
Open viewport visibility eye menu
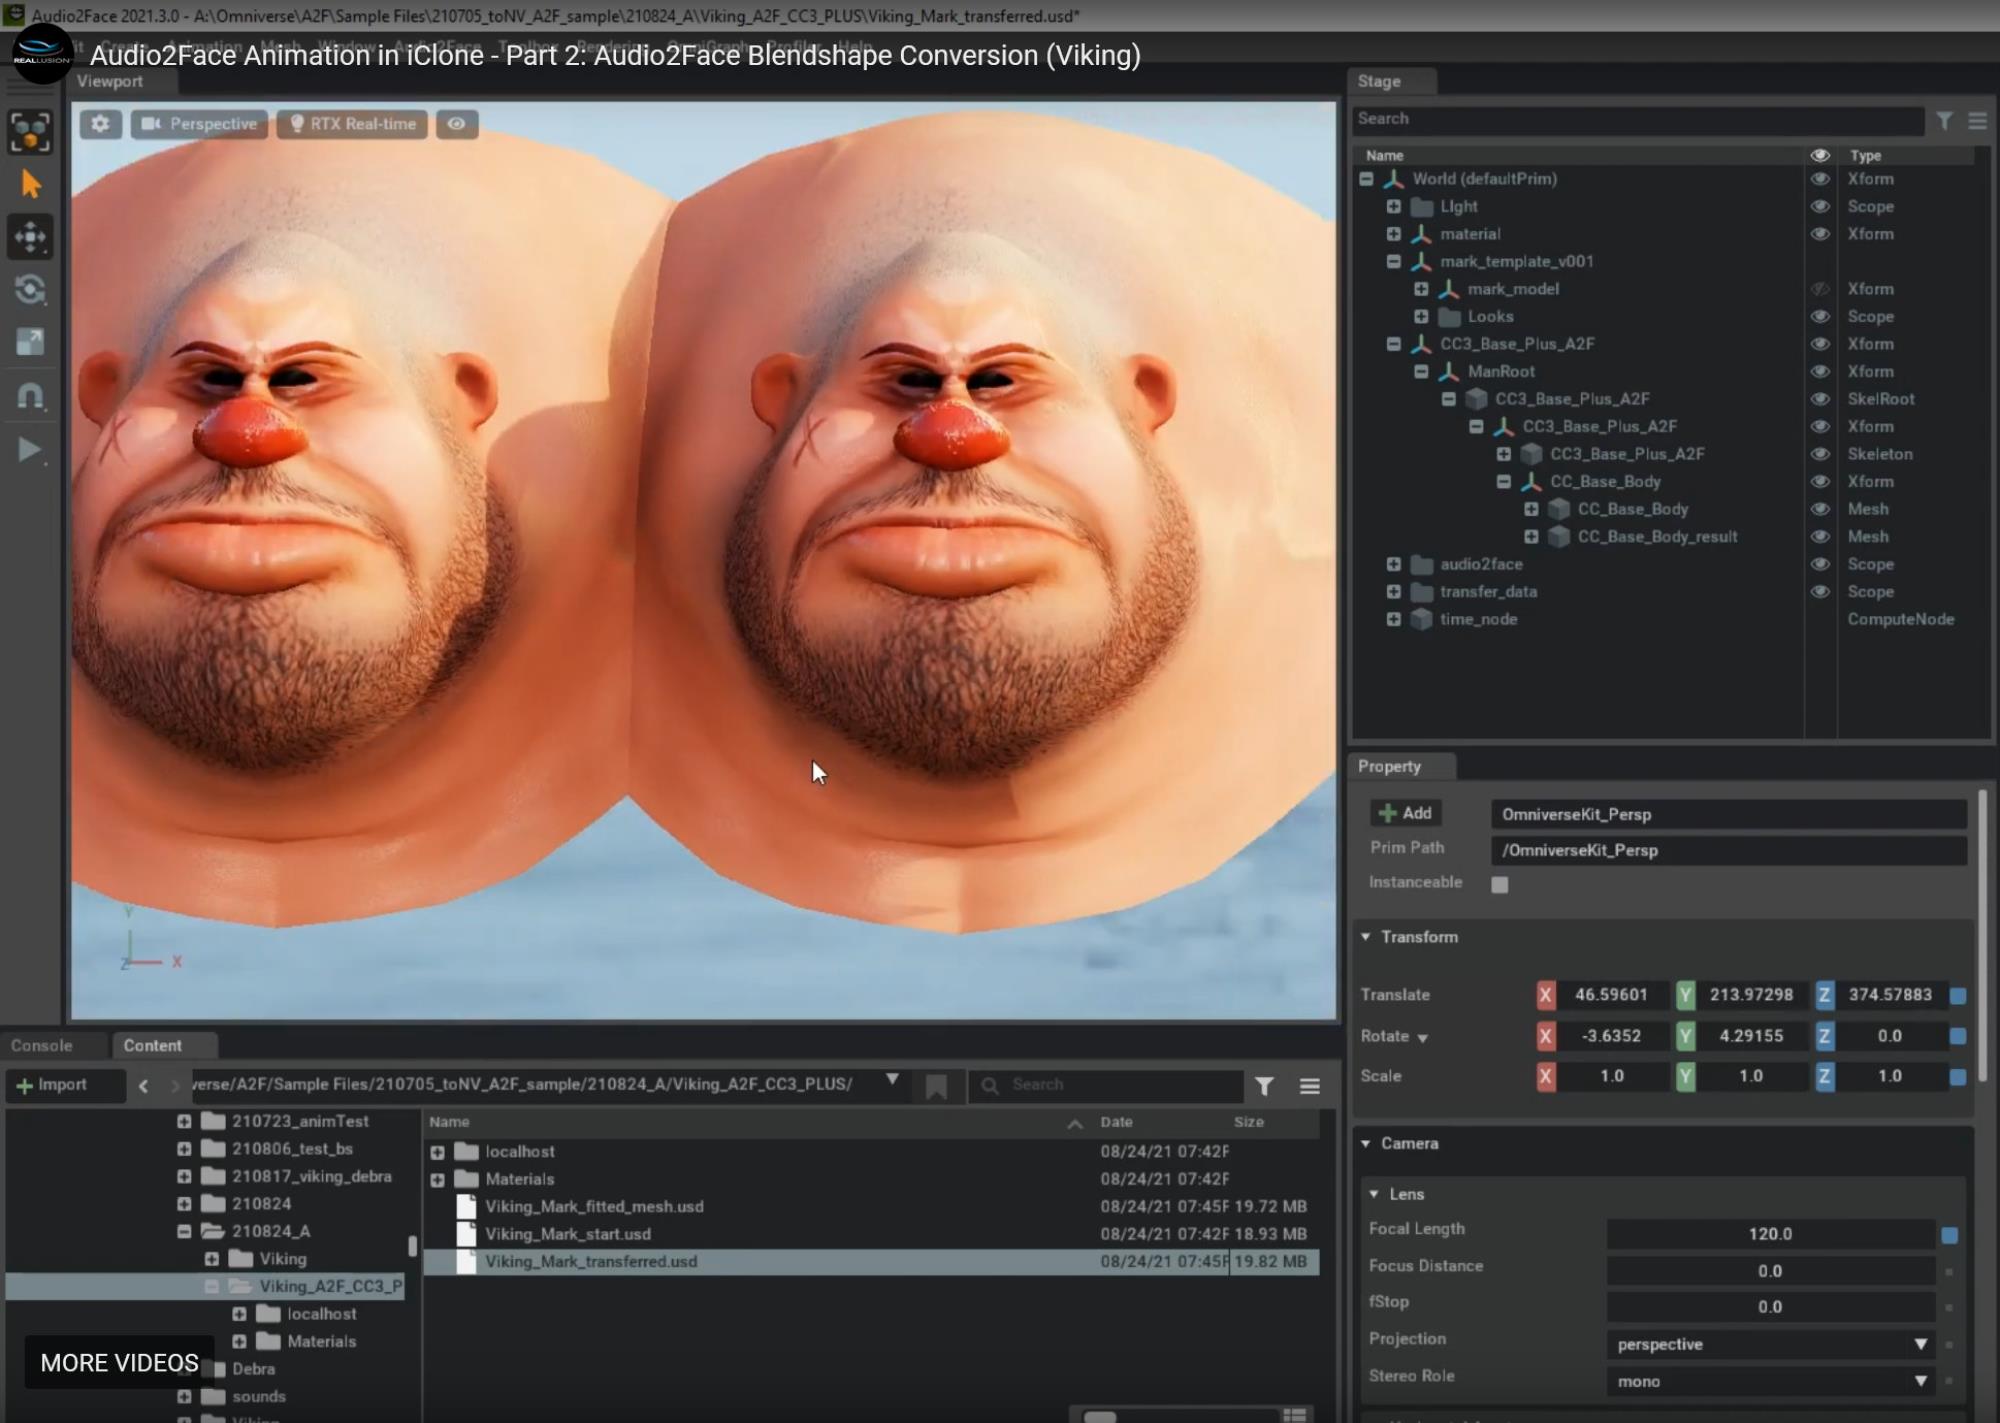(x=456, y=124)
